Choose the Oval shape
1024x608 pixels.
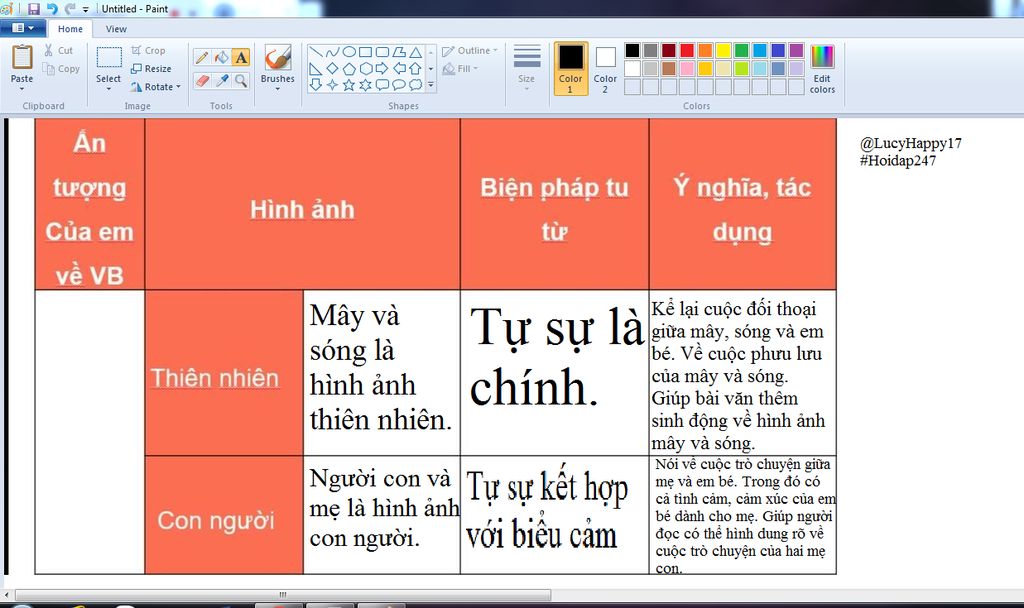click(349, 52)
